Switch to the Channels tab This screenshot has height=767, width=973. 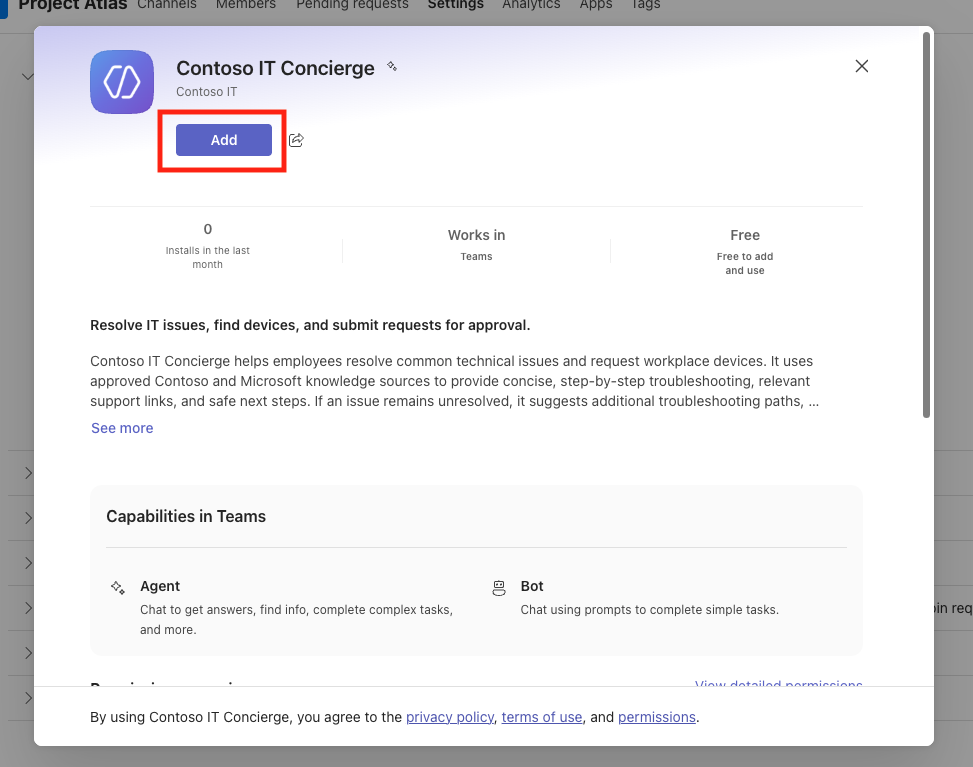167,4
